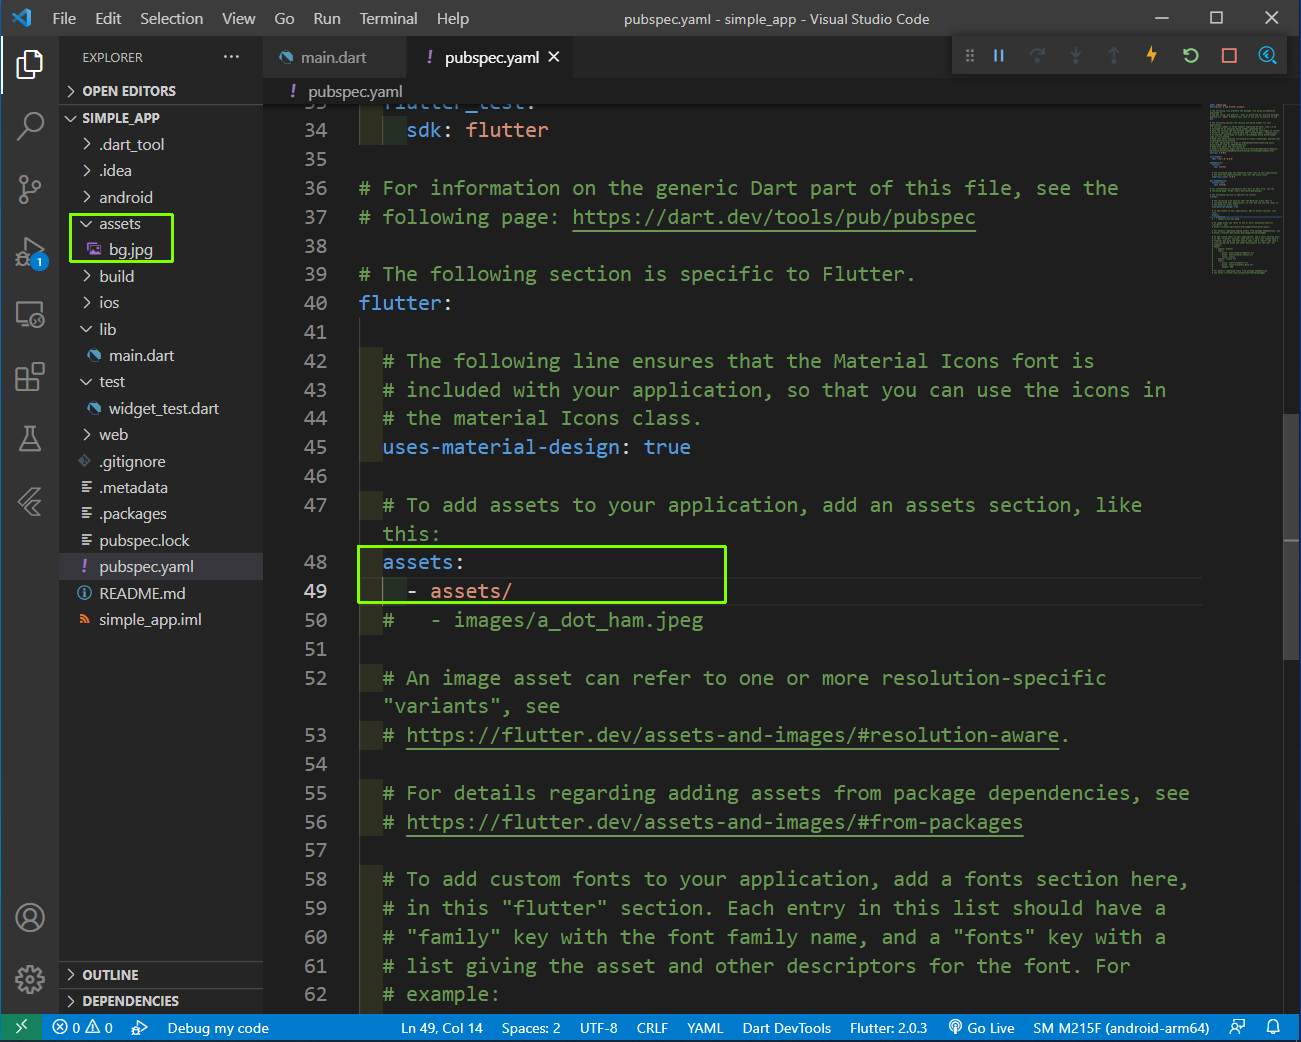Trigger Flutter Hot Reload lightning icon
Viewport: 1301px width, 1042px height.
pos(1152,55)
